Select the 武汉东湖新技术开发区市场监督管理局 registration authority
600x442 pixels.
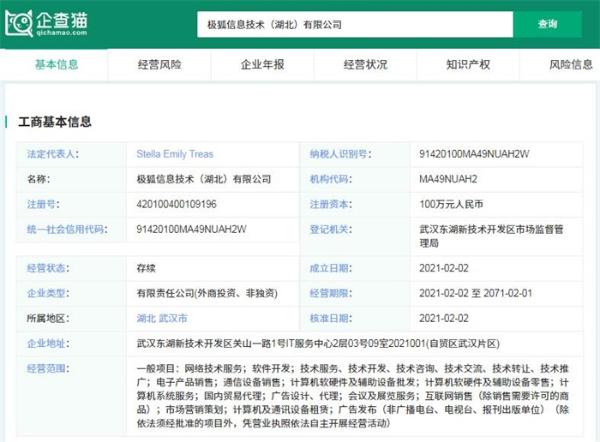tap(491, 236)
